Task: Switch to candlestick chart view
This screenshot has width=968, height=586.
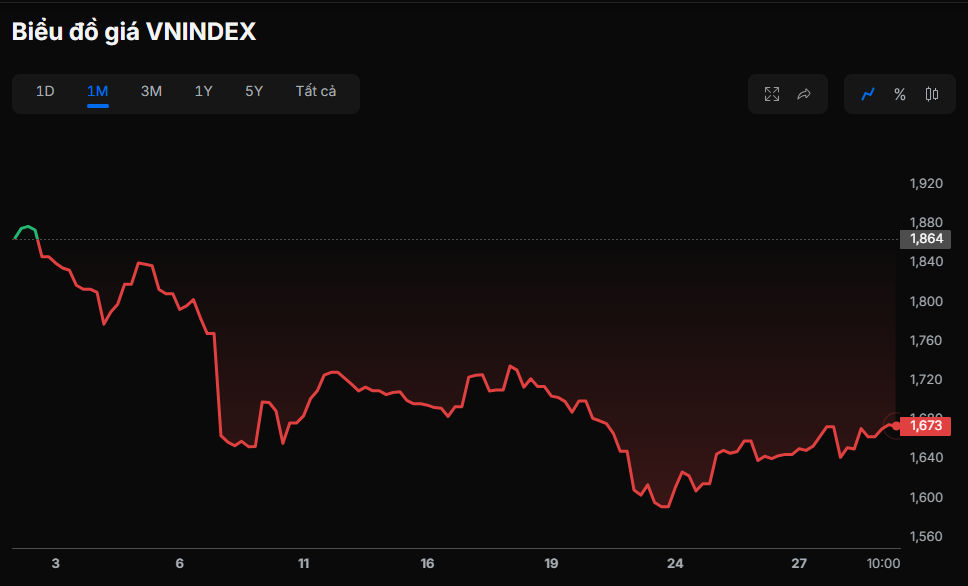Action: pyautogui.click(x=931, y=93)
